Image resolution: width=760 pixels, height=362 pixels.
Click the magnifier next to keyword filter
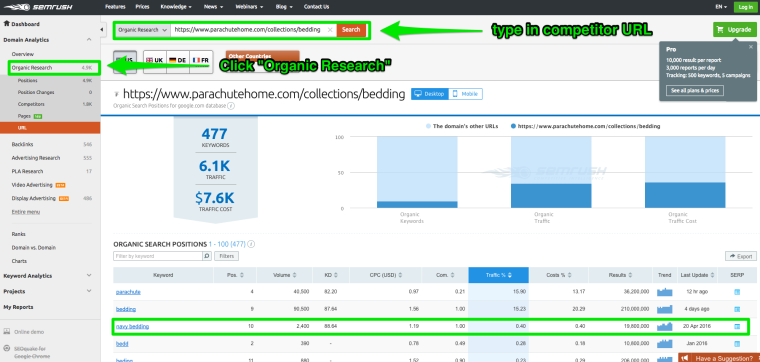207,256
